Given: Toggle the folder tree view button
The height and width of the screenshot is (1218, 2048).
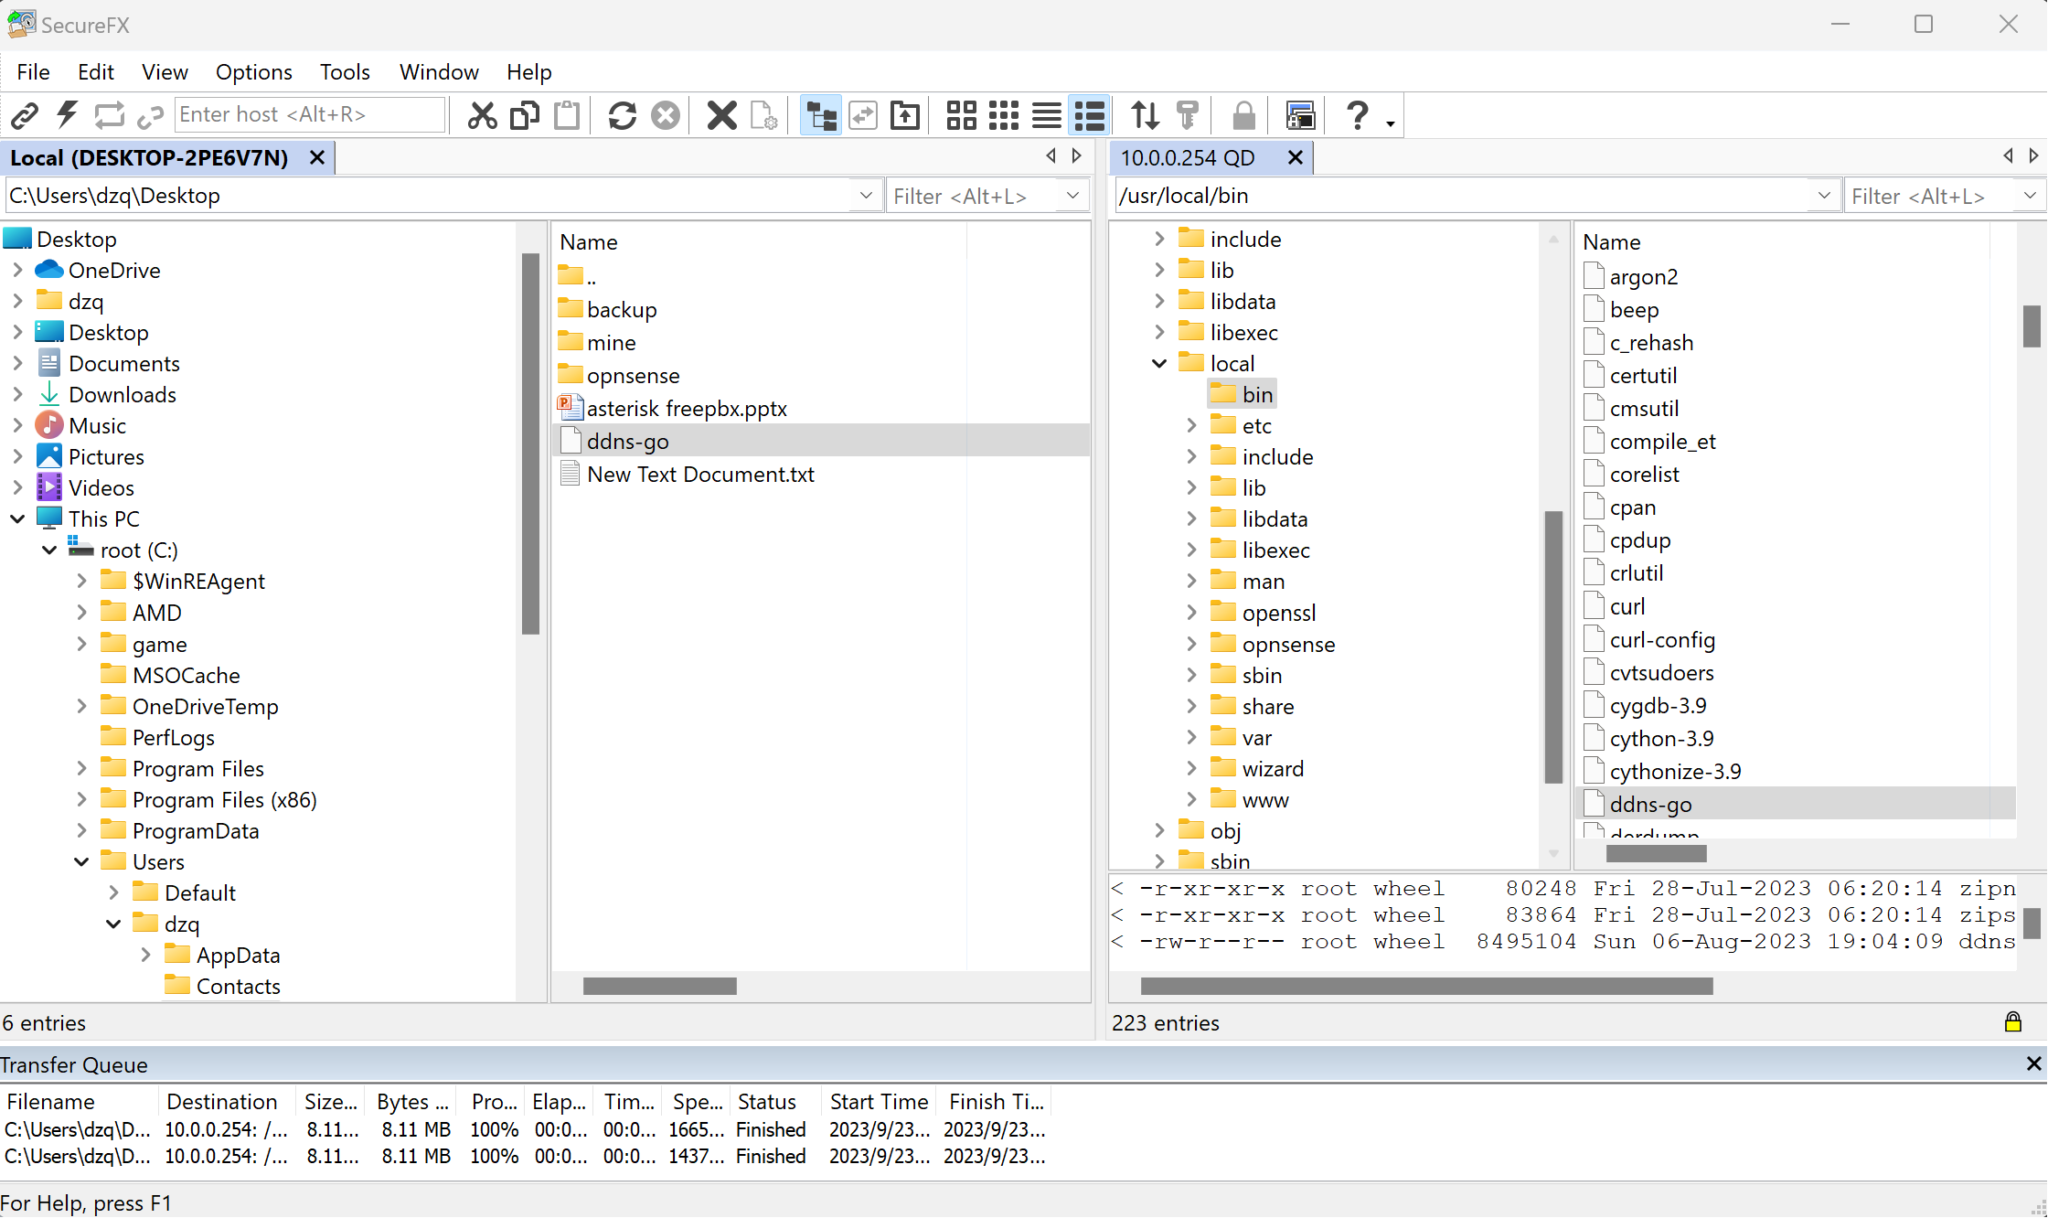Looking at the screenshot, I should [x=821, y=116].
